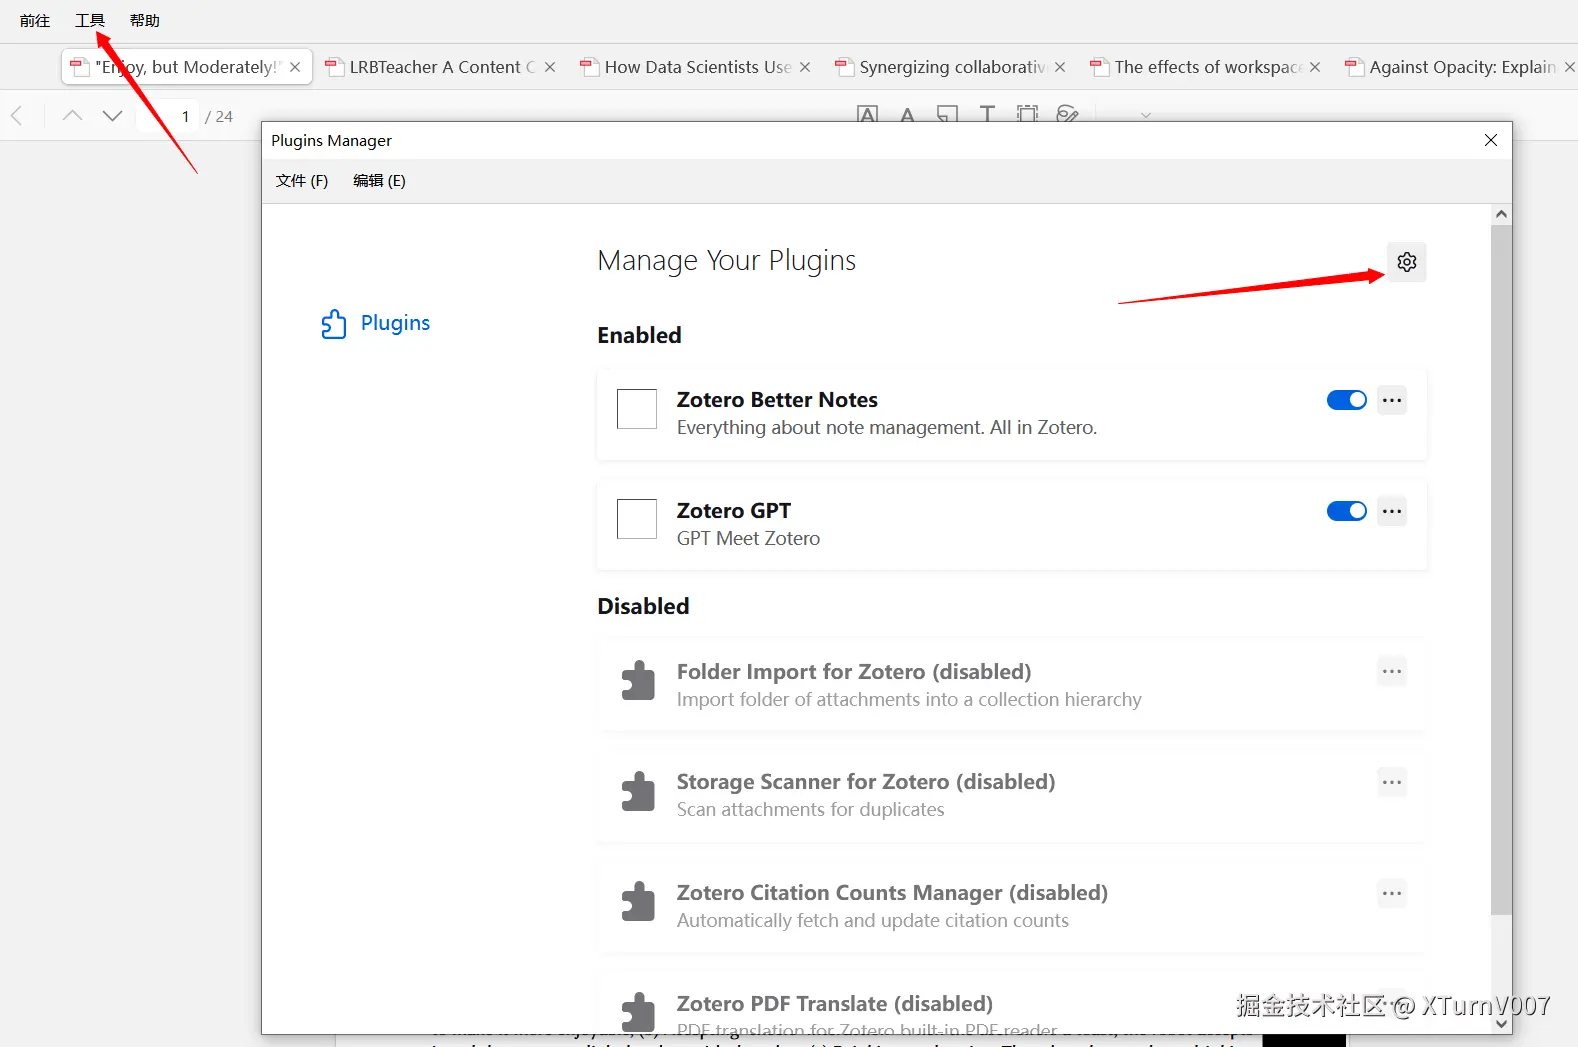Screen dimensions: 1578x1047
Task: Open the 工具 menu in Zotero
Action: 90,21
